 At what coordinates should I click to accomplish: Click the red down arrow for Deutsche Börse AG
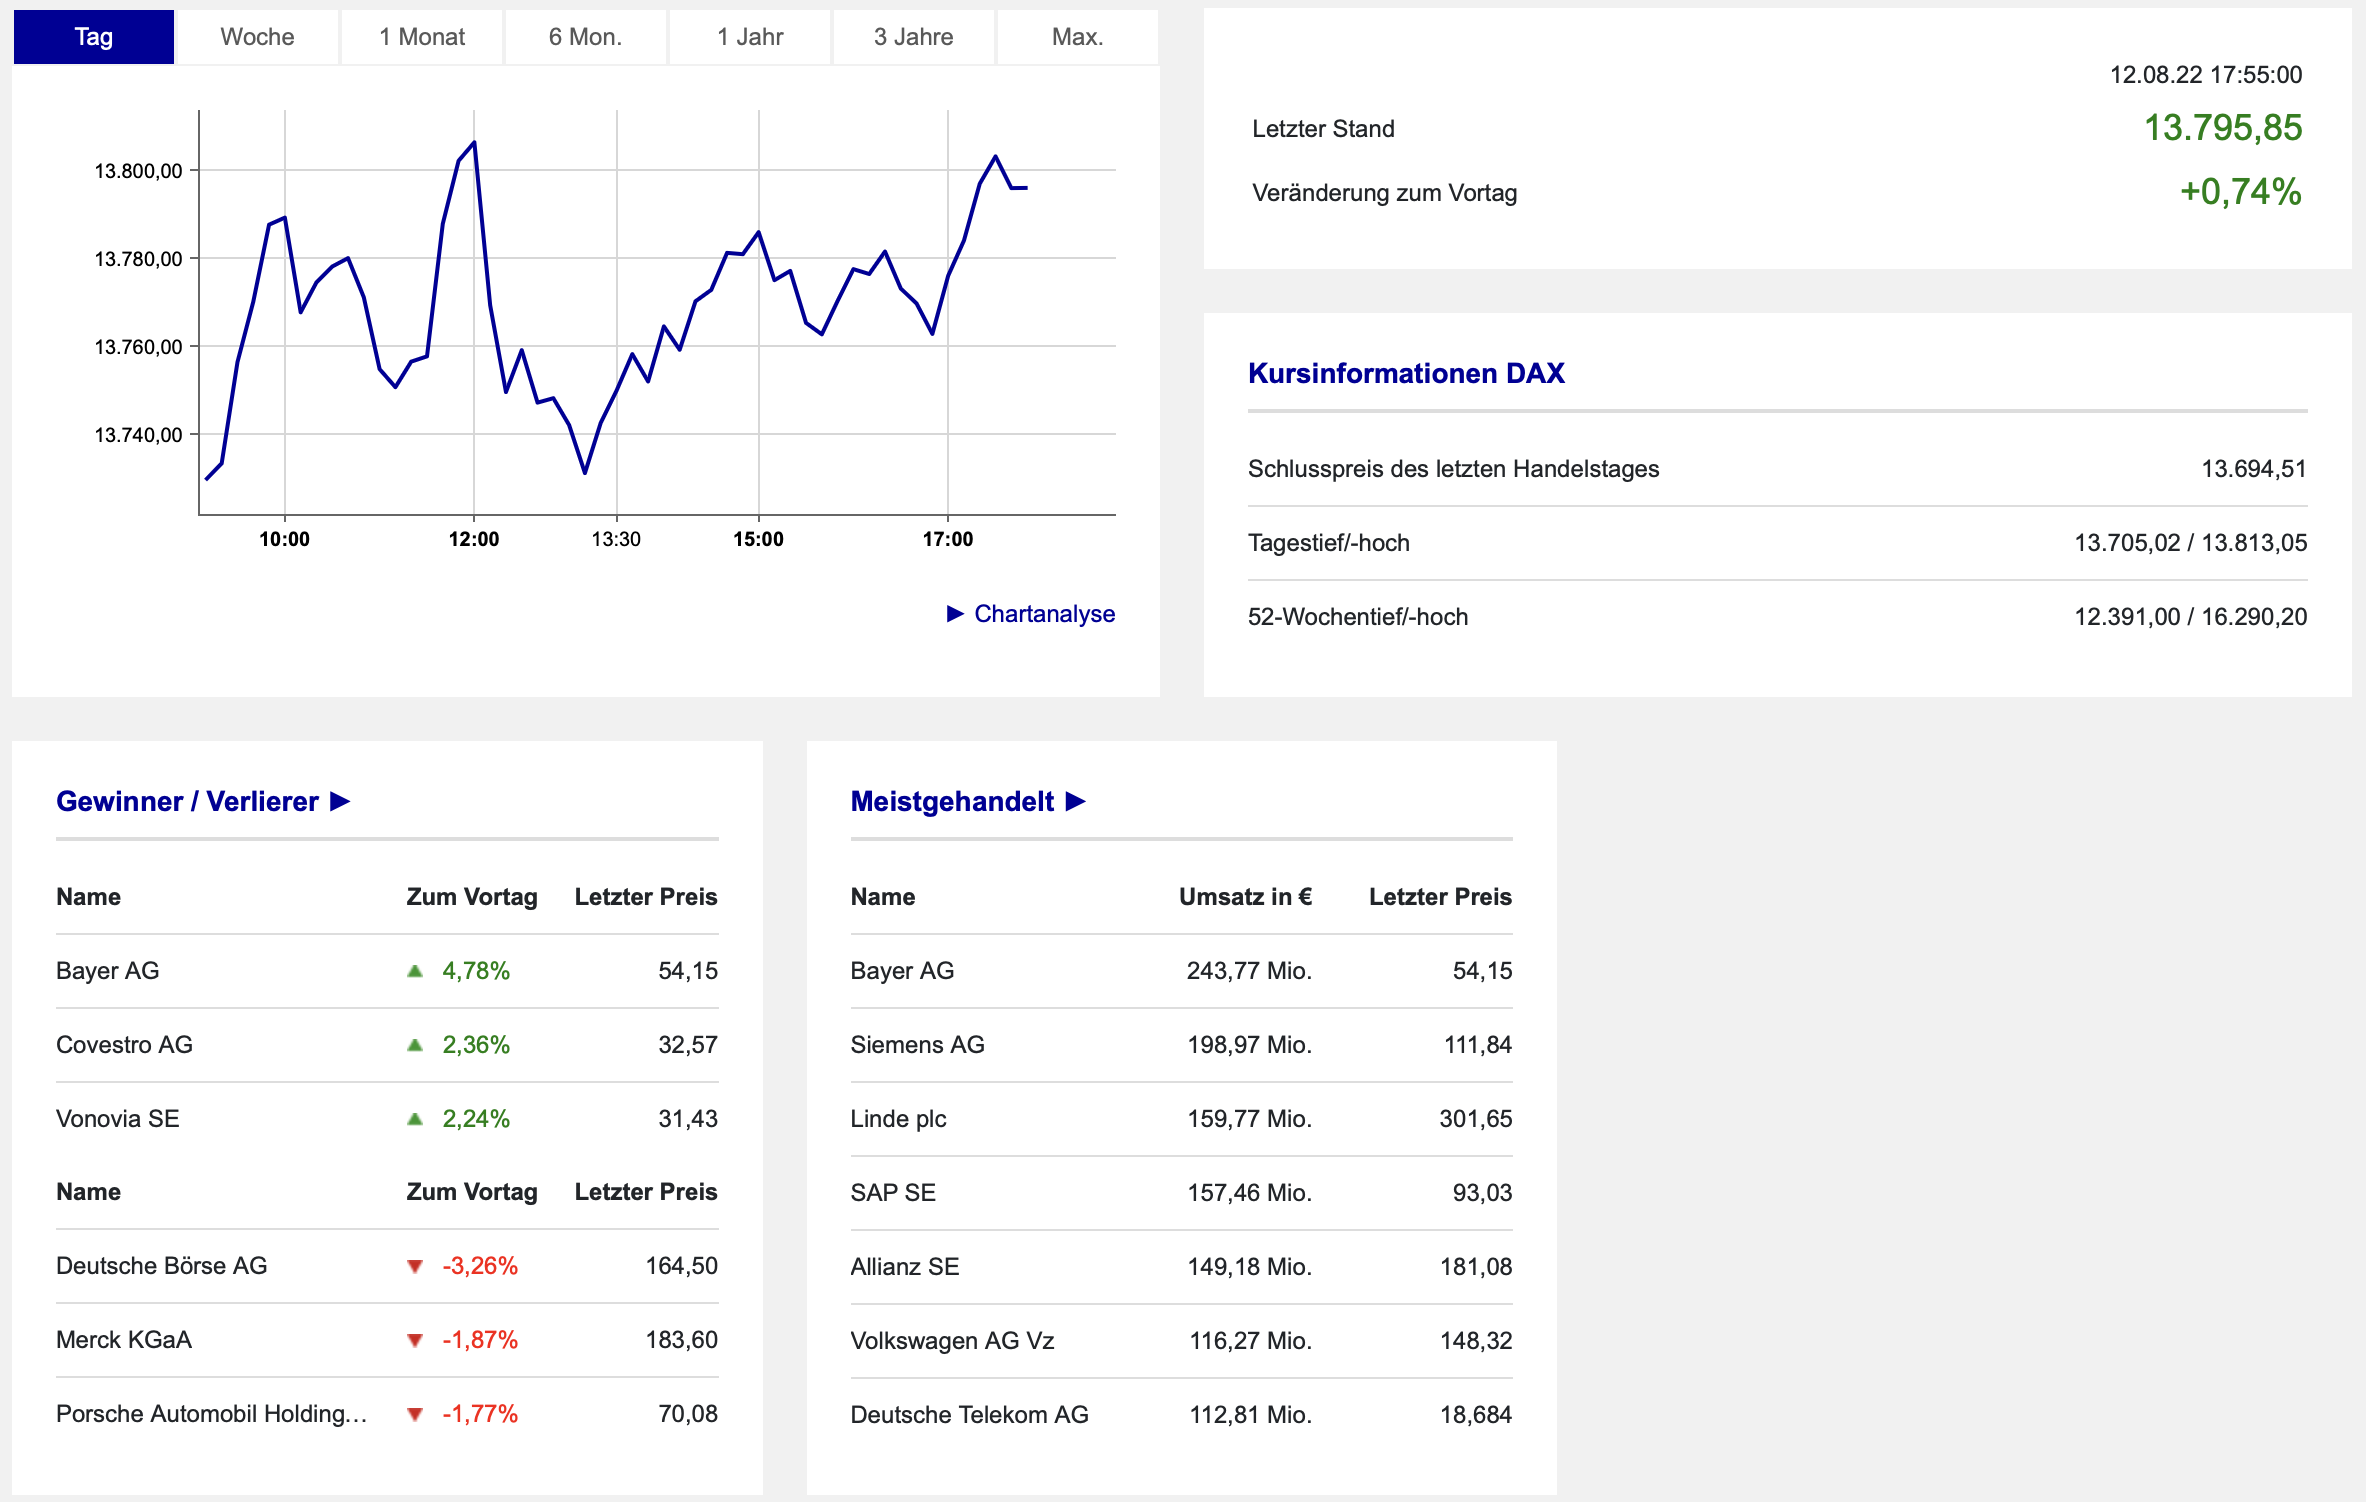[415, 1266]
